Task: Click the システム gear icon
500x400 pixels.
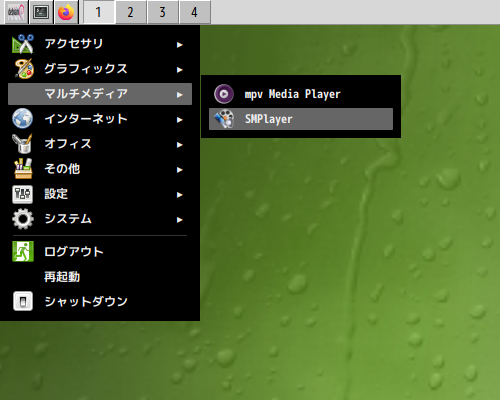Action: pyautogui.click(x=23, y=219)
